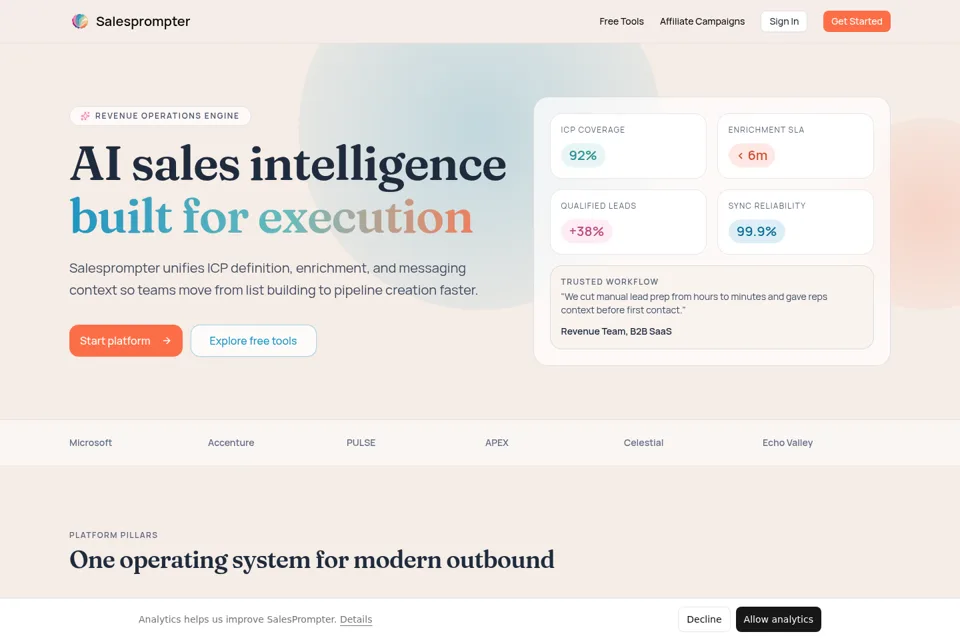Click the ENRICHMENT SLA card label
This screenshot has width=960, height=640.
pos(766,130)
